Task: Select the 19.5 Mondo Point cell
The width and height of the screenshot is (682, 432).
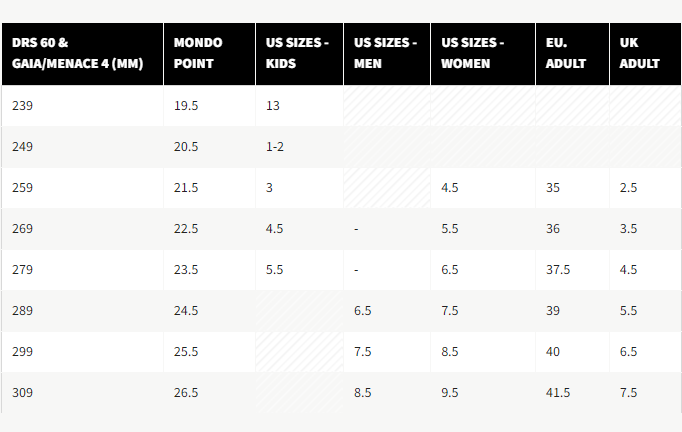Action: coord(186,105)
